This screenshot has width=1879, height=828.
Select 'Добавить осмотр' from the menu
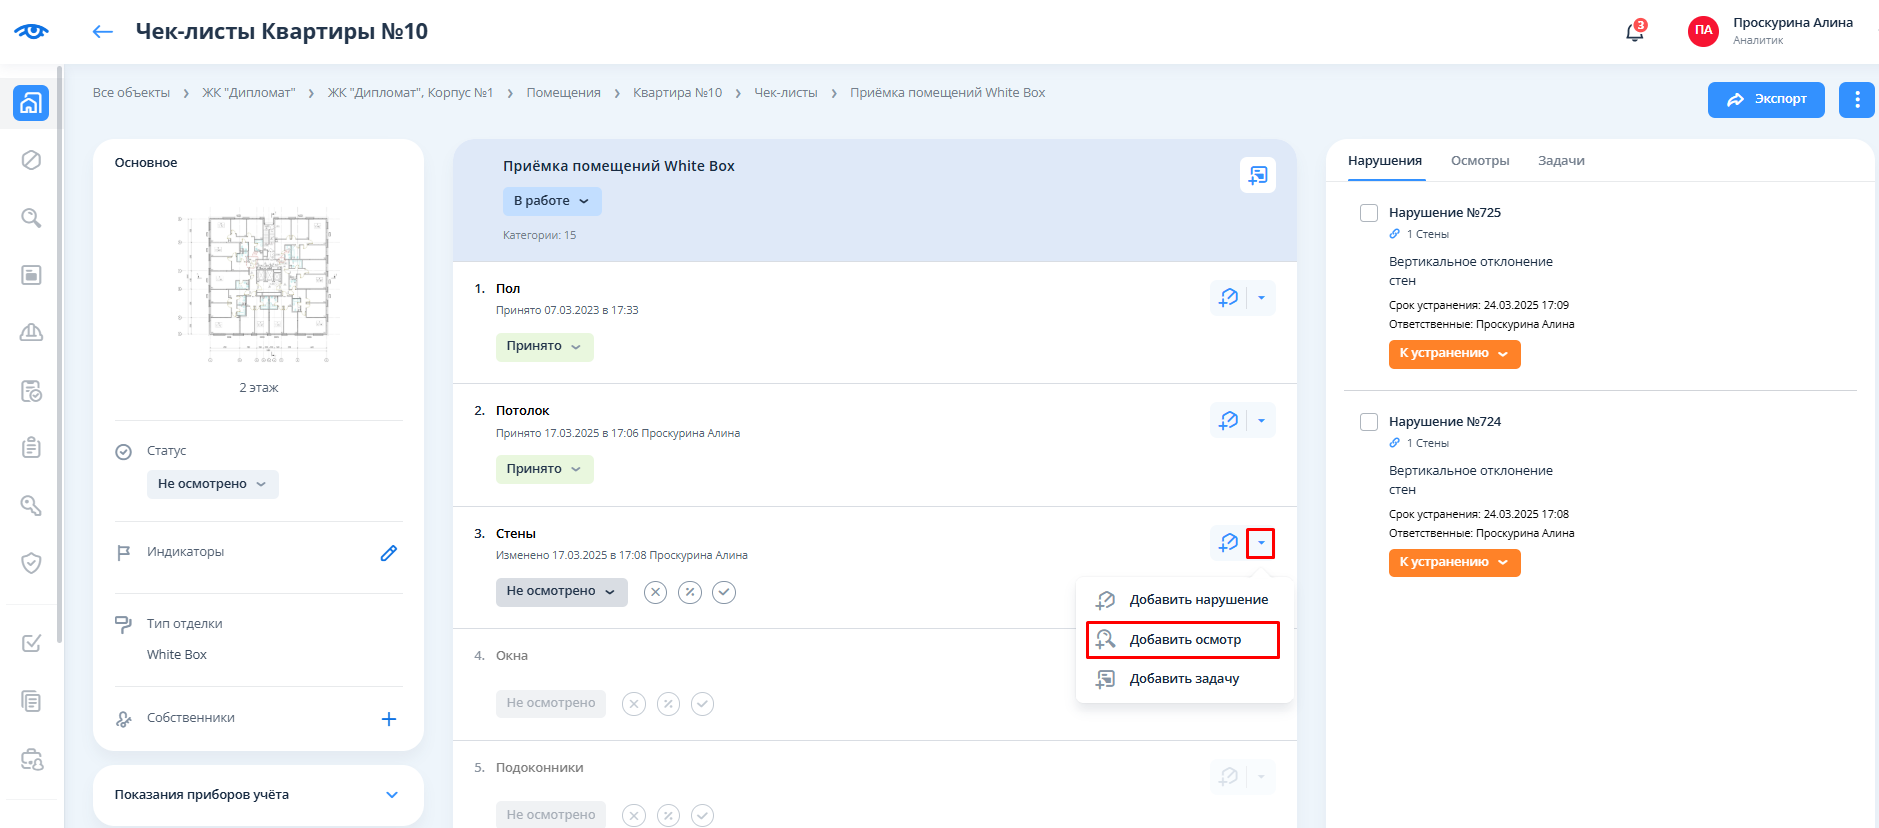click(x=1184, y=640)
